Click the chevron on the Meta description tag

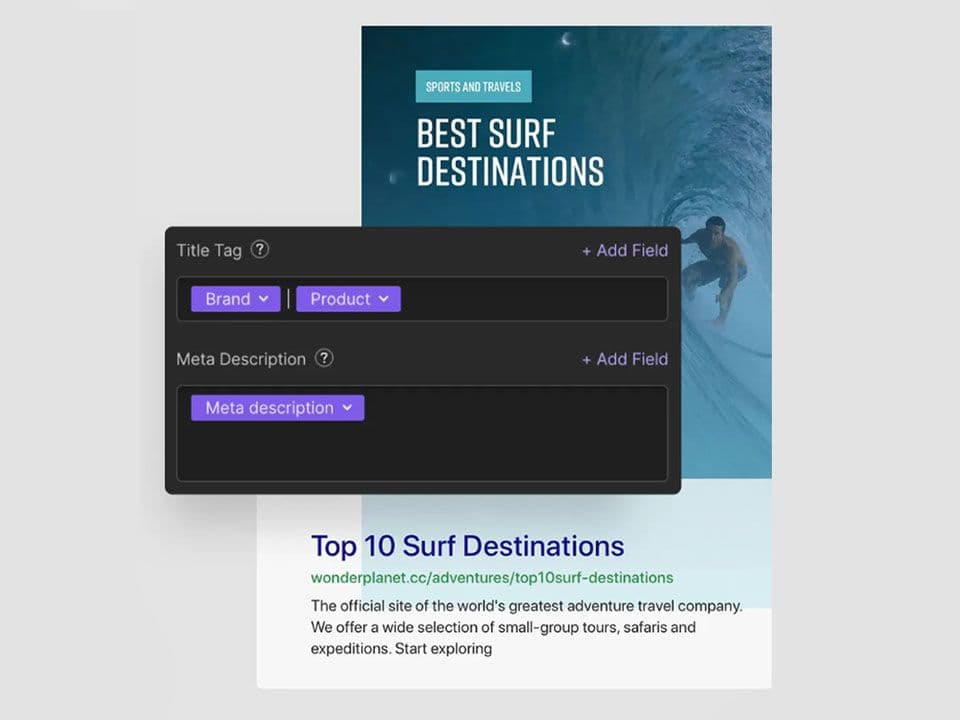[x=347, y=408]
